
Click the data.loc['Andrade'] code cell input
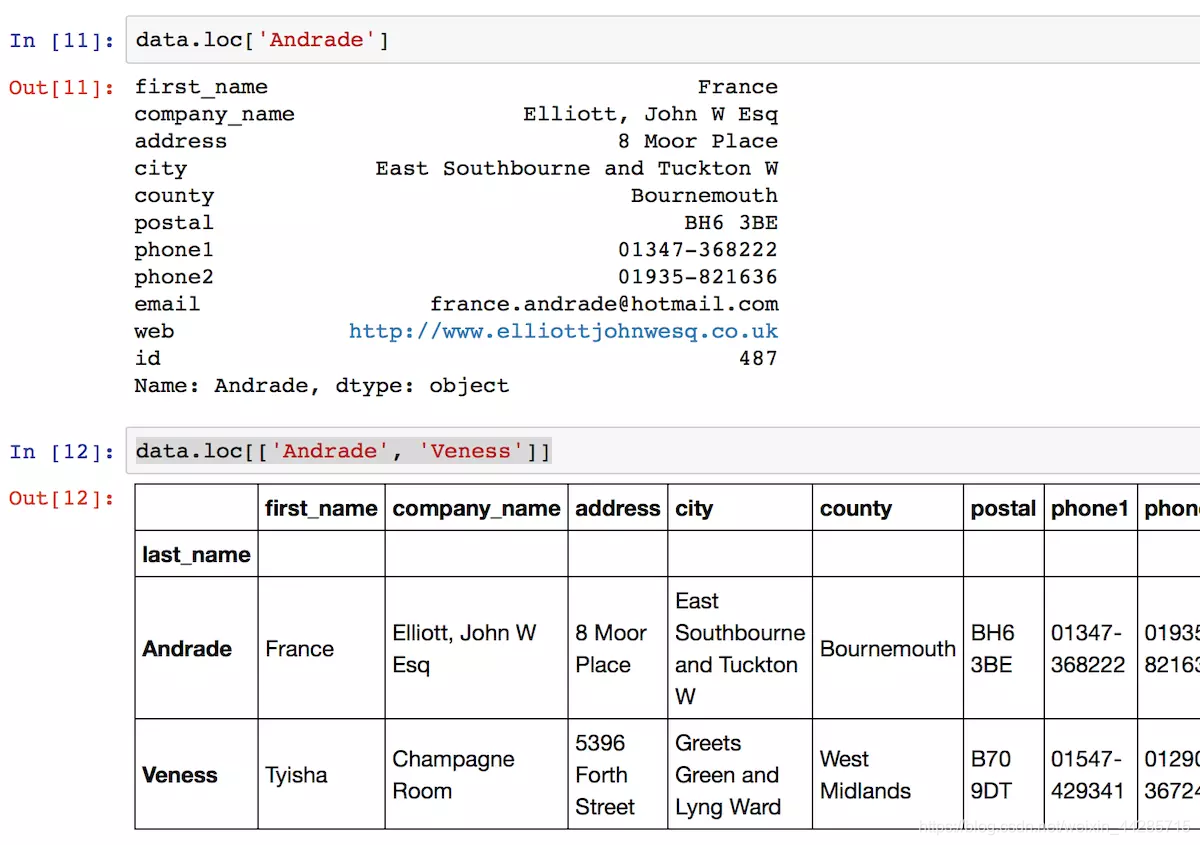[662, 40]
